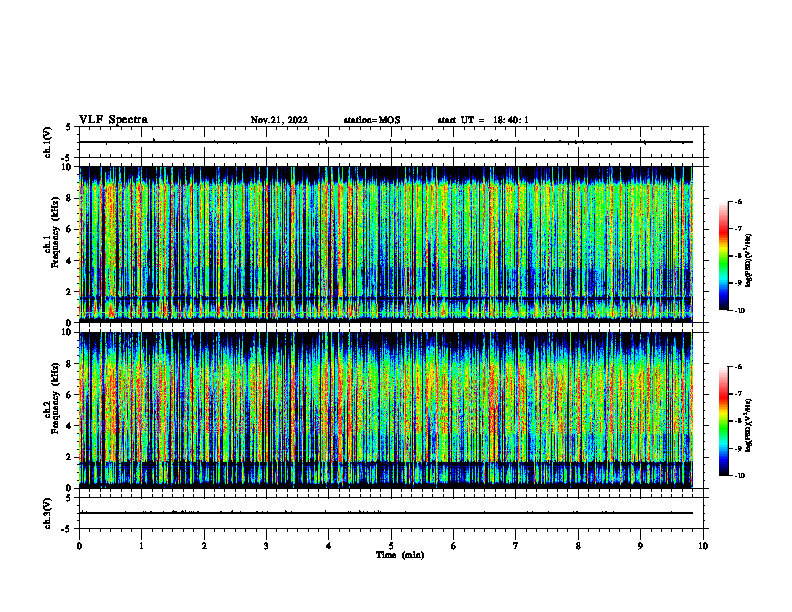Screen dimensions: 792x612
Task: Click the "Time (min)" axis label
Action: point(400,555)
